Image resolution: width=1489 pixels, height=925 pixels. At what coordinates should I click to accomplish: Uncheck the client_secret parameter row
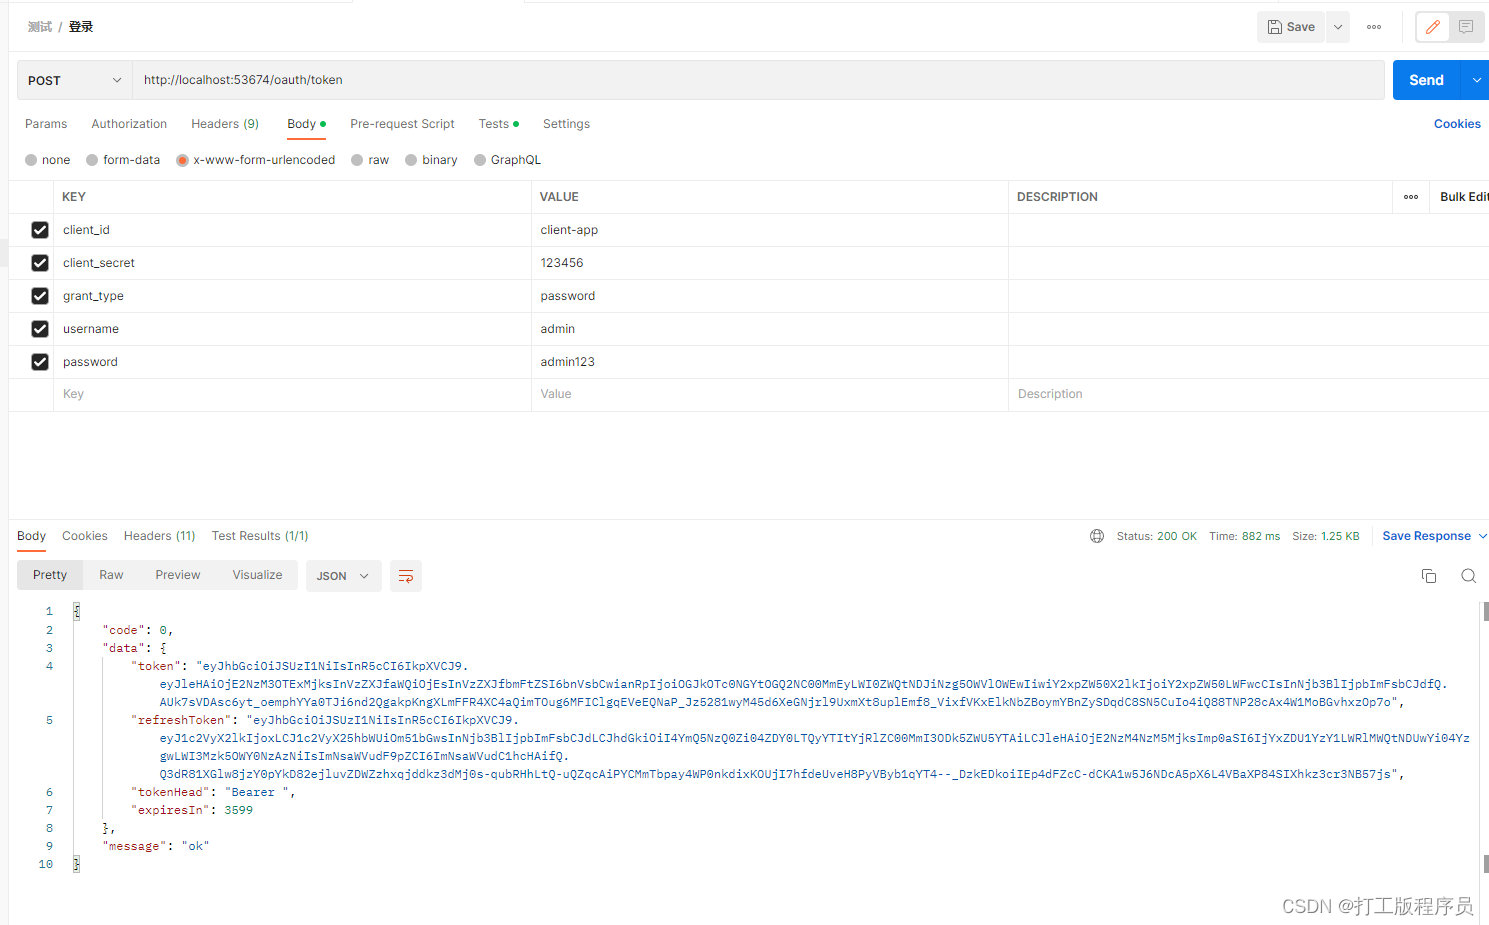click(40, 263)
